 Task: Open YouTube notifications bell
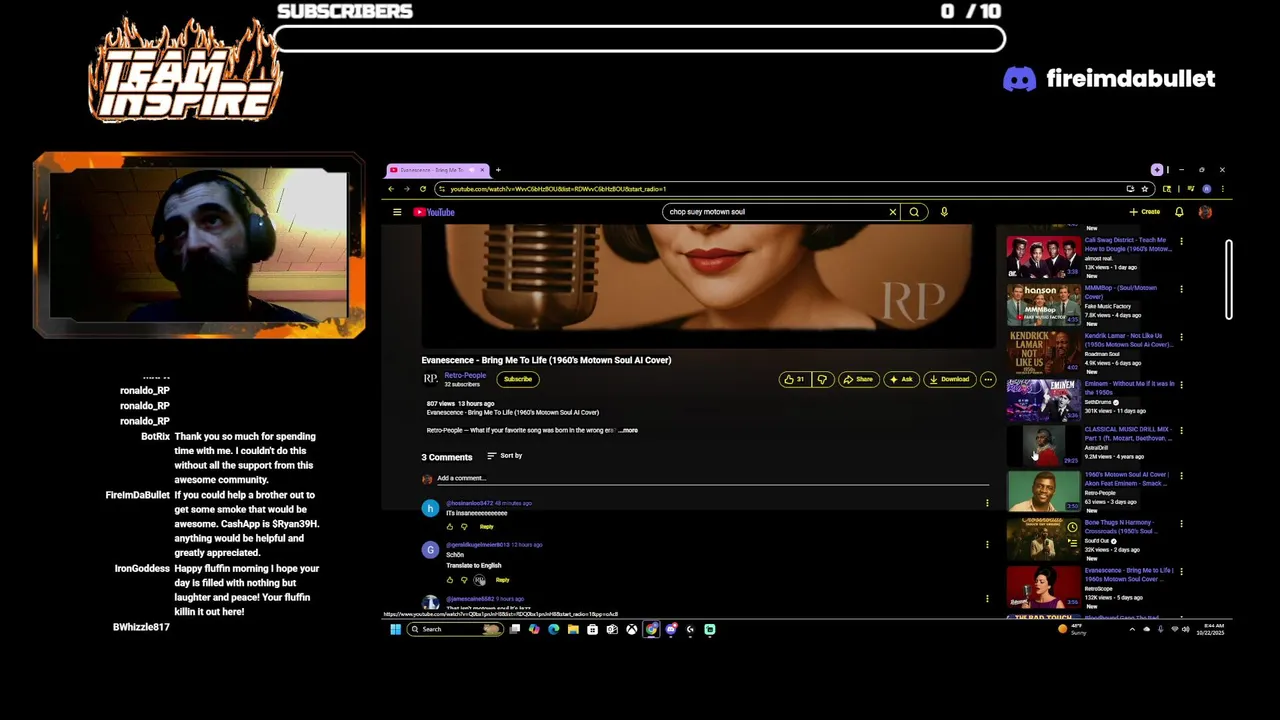1179,212
